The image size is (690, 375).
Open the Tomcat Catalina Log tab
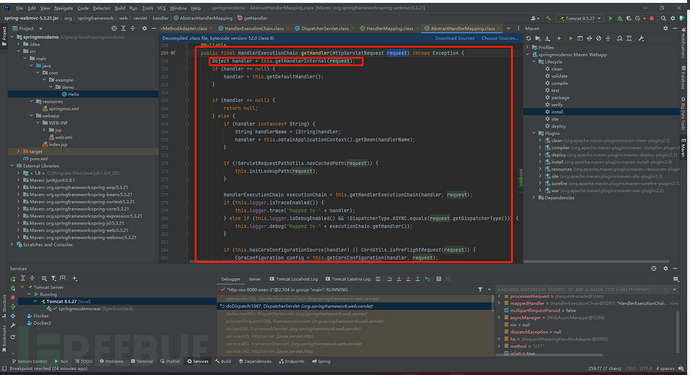tap(348, 279)
